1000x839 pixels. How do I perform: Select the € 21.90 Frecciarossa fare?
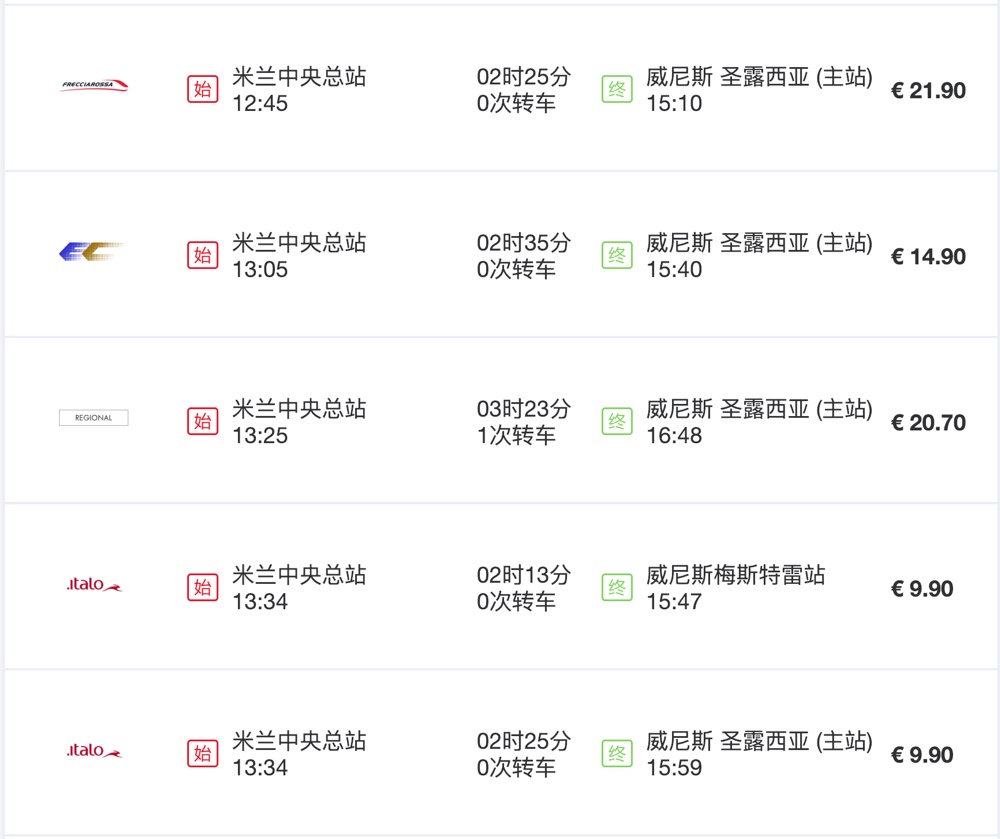pos(928,91)
